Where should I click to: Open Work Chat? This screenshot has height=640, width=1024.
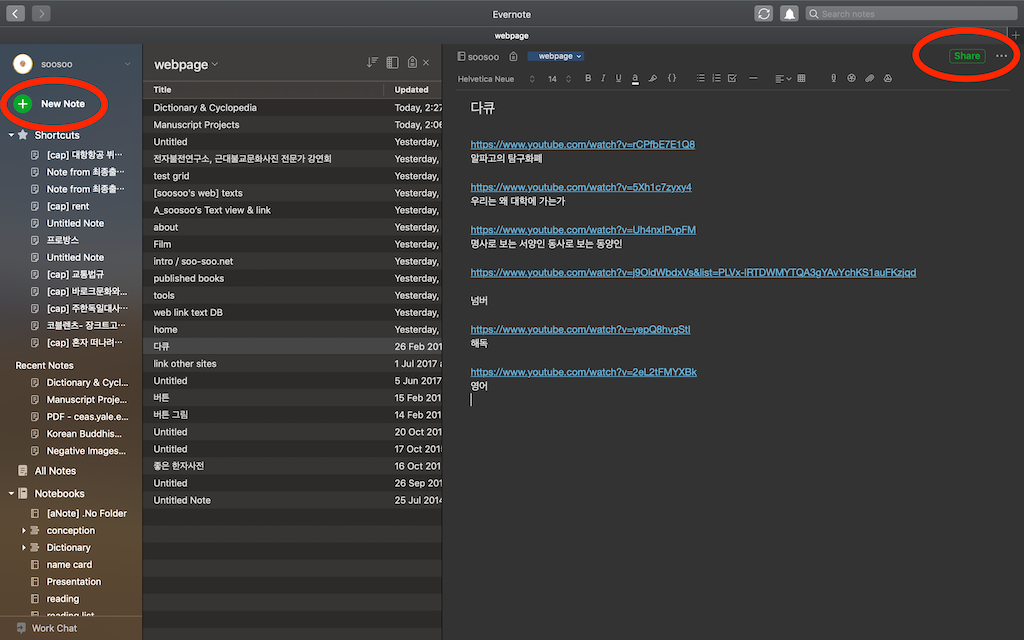pyautogui.click(x=47, y=628)
